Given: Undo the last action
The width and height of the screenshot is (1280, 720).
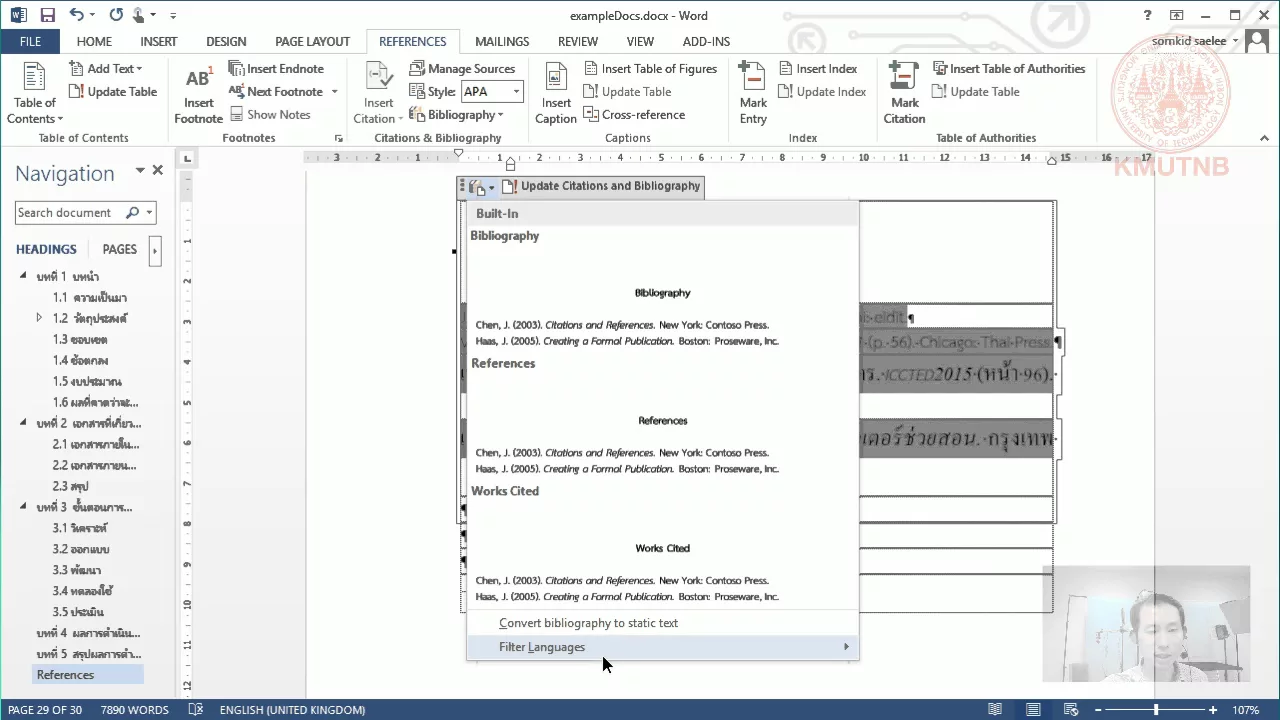Looking at the screenshot, I should (x=77, y=15).
